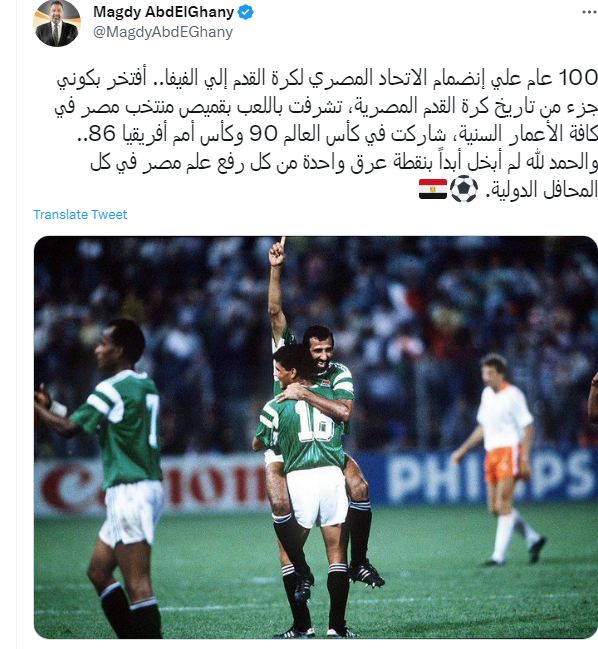This screenshot has width=598, height=649.
Task: Click the number 16 jersey in photo
Action: tap(315, 423)
